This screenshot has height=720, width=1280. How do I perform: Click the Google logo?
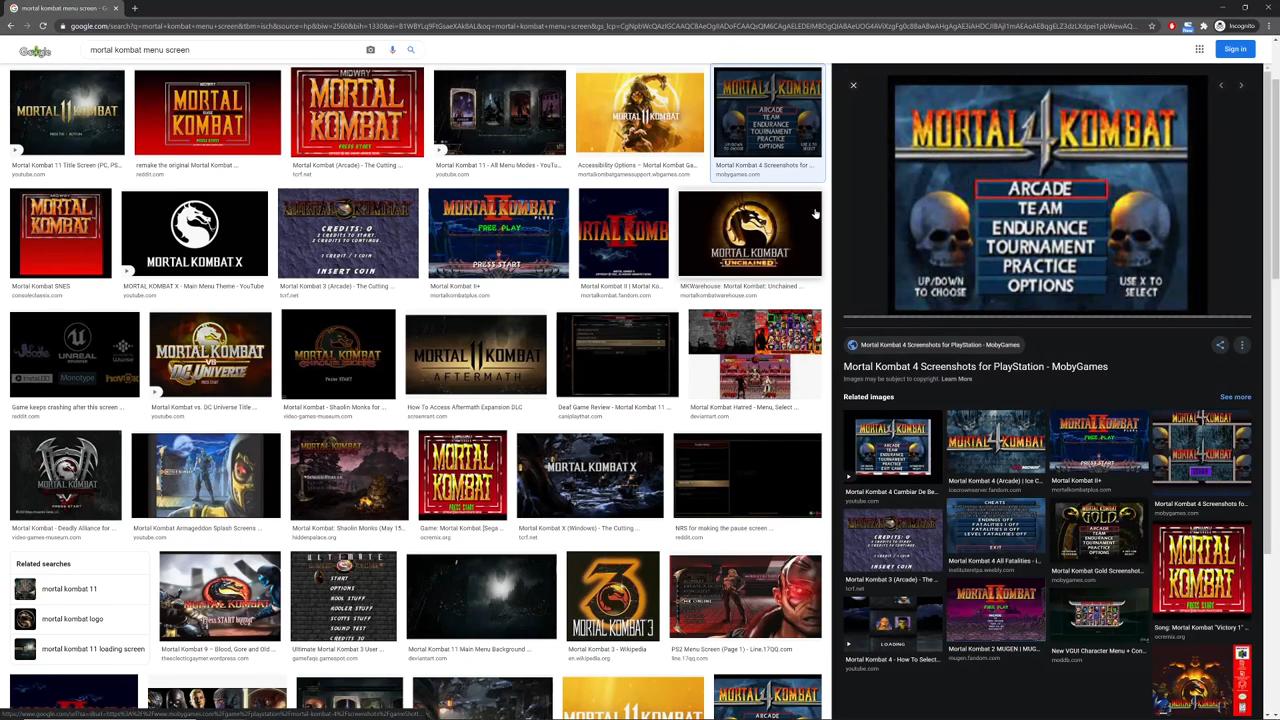point(35,50)
